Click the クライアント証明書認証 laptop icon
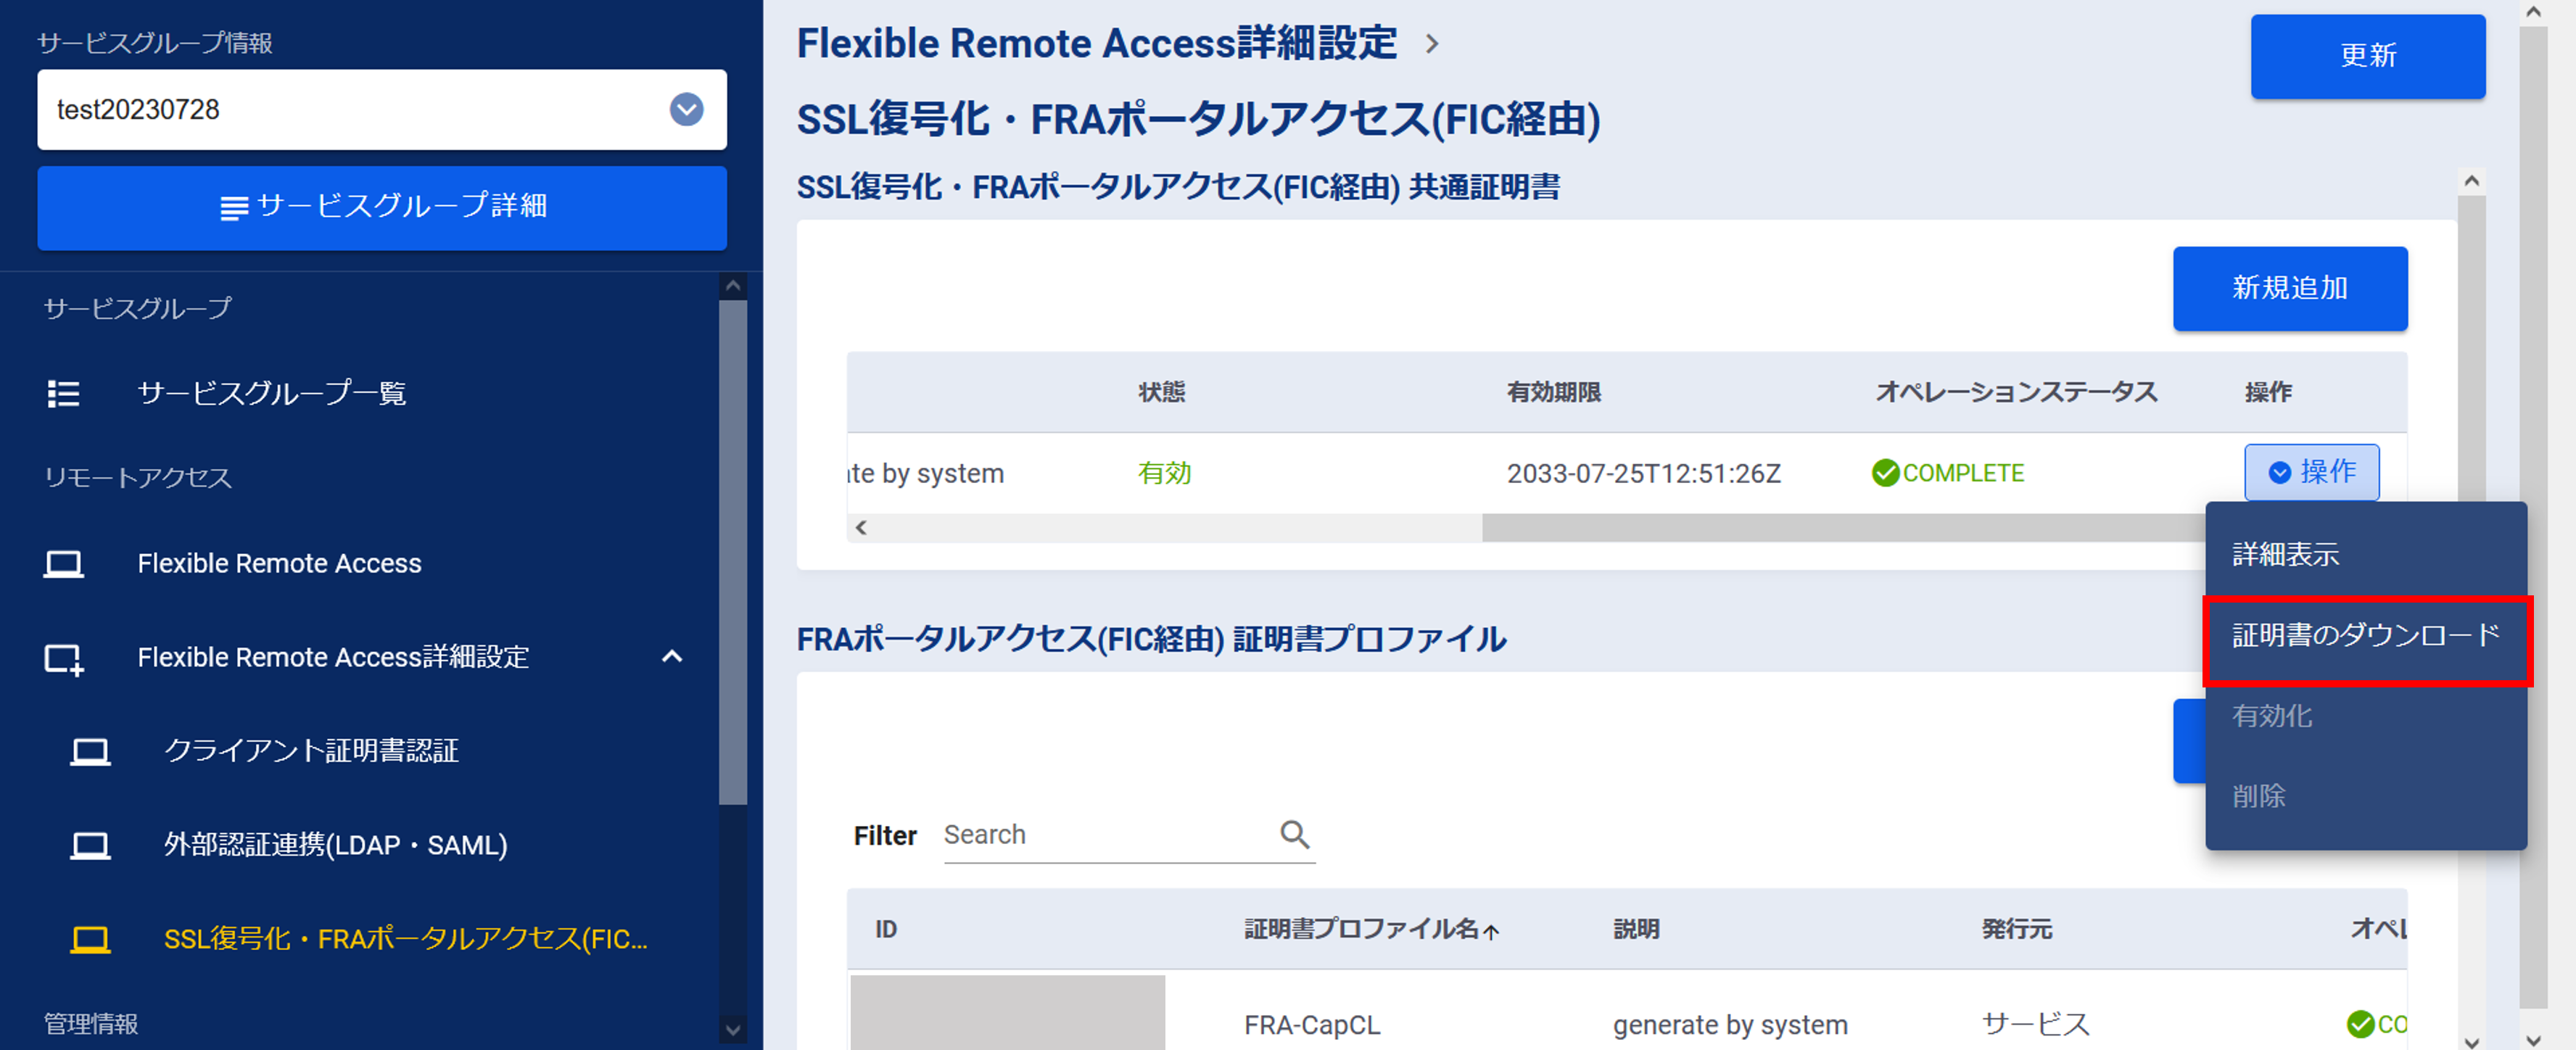Image resolution: width=2576 pixels, height=1050 pixels. (x=90, y=751)
